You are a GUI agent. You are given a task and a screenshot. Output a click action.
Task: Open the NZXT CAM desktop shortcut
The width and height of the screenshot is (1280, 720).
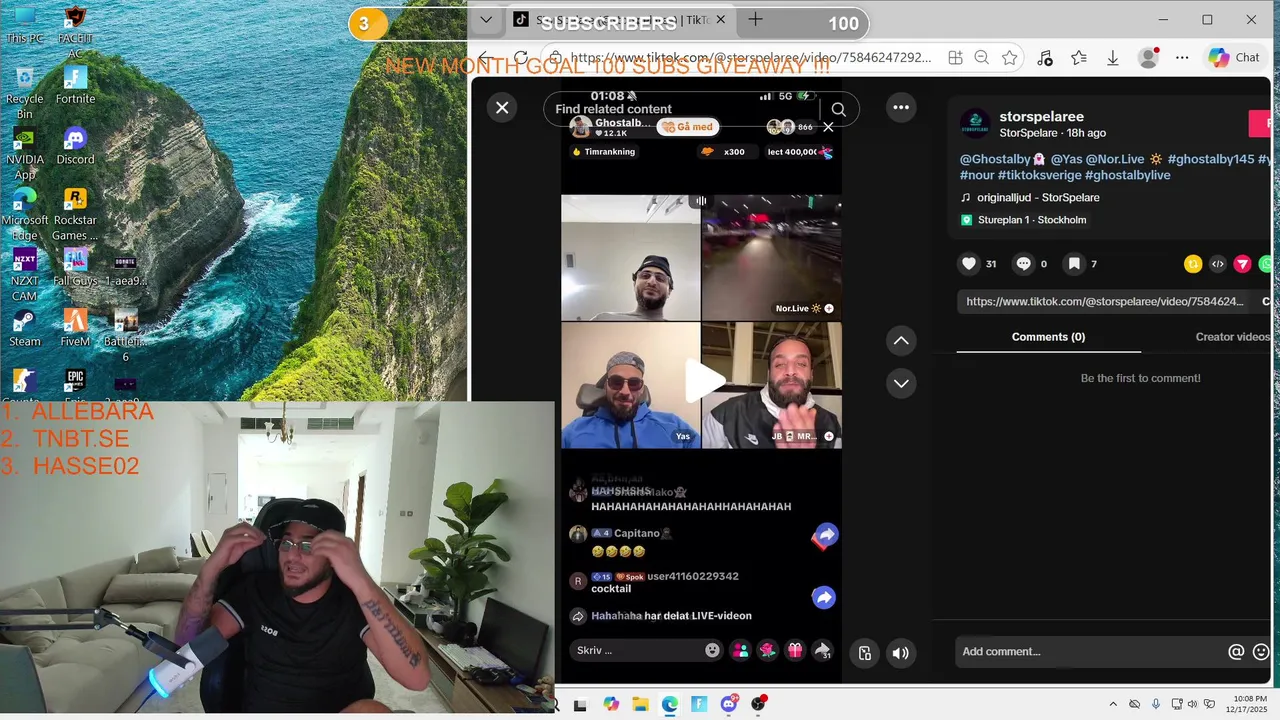point(24,275)
